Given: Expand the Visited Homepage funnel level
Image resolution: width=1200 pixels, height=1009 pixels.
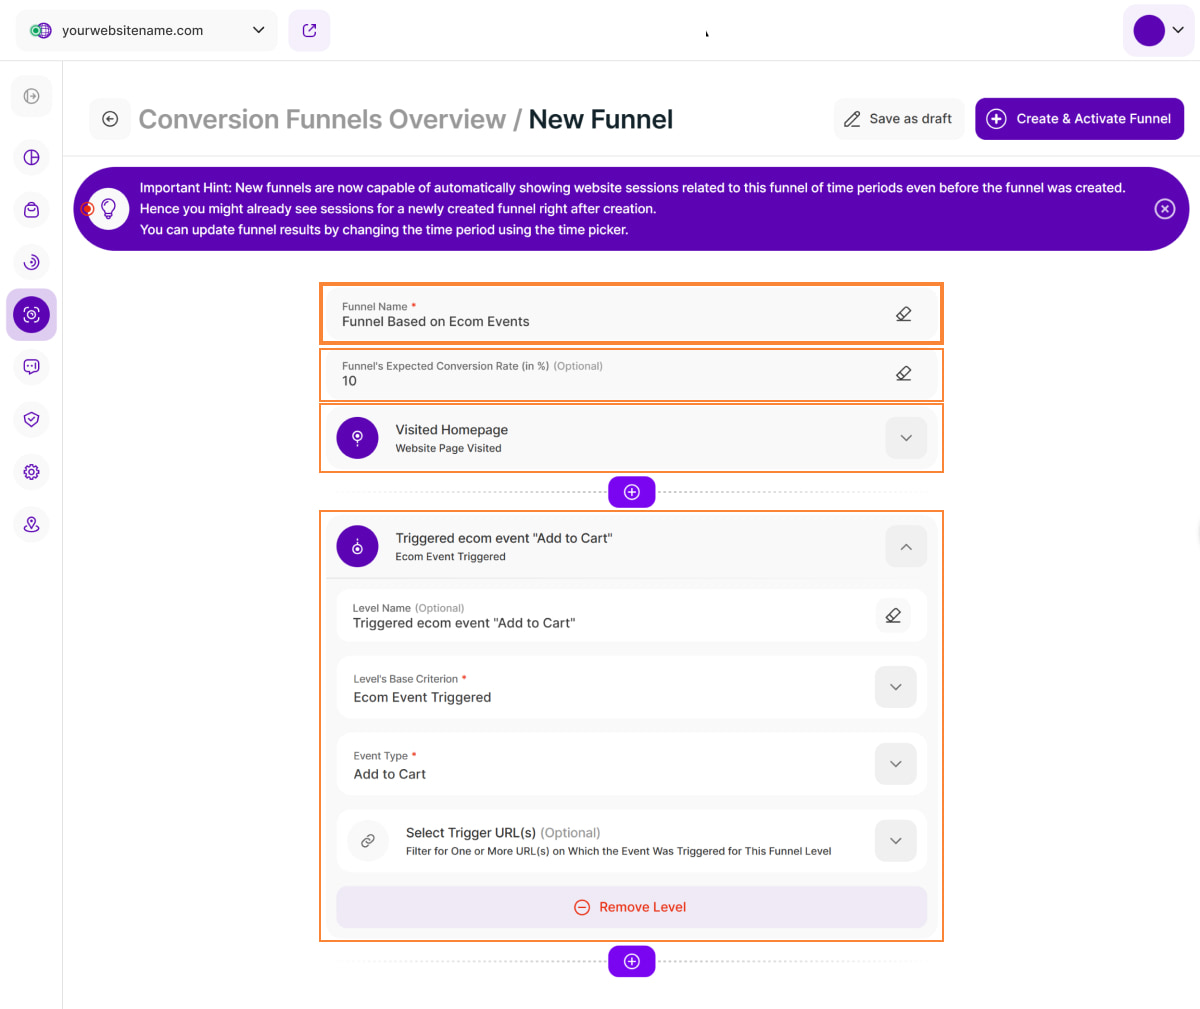Looking at the screenshot, I should tap(906, 438).
